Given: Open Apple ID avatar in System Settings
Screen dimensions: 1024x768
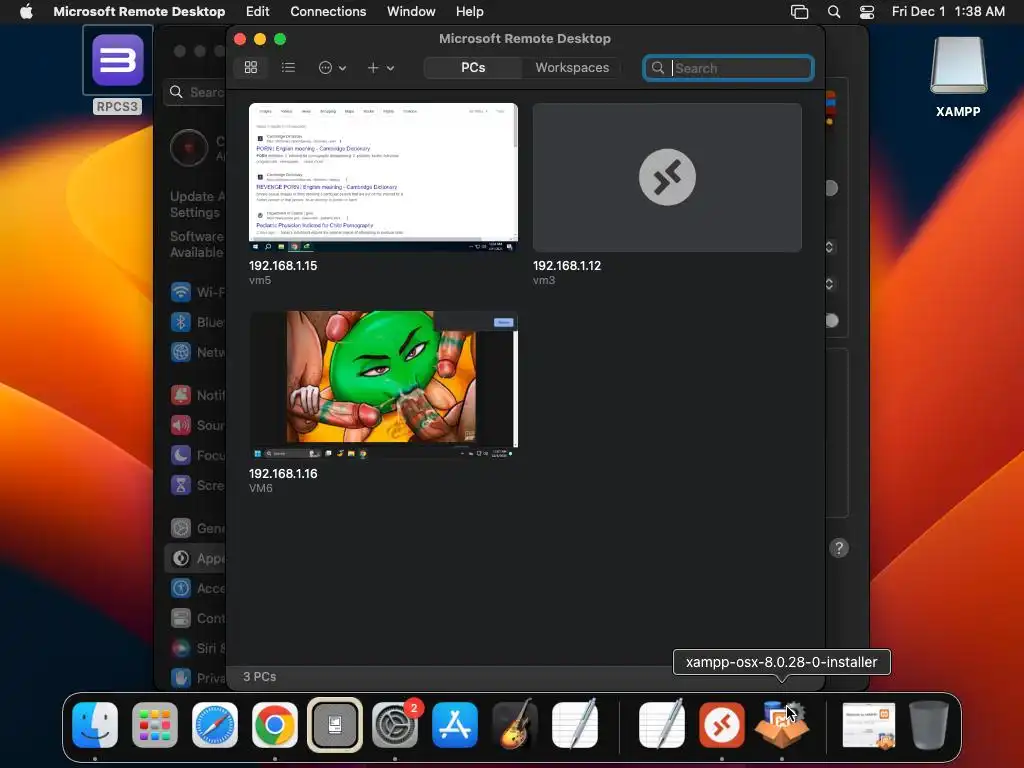Looking at the screenshot, I should tap(189, 148).
